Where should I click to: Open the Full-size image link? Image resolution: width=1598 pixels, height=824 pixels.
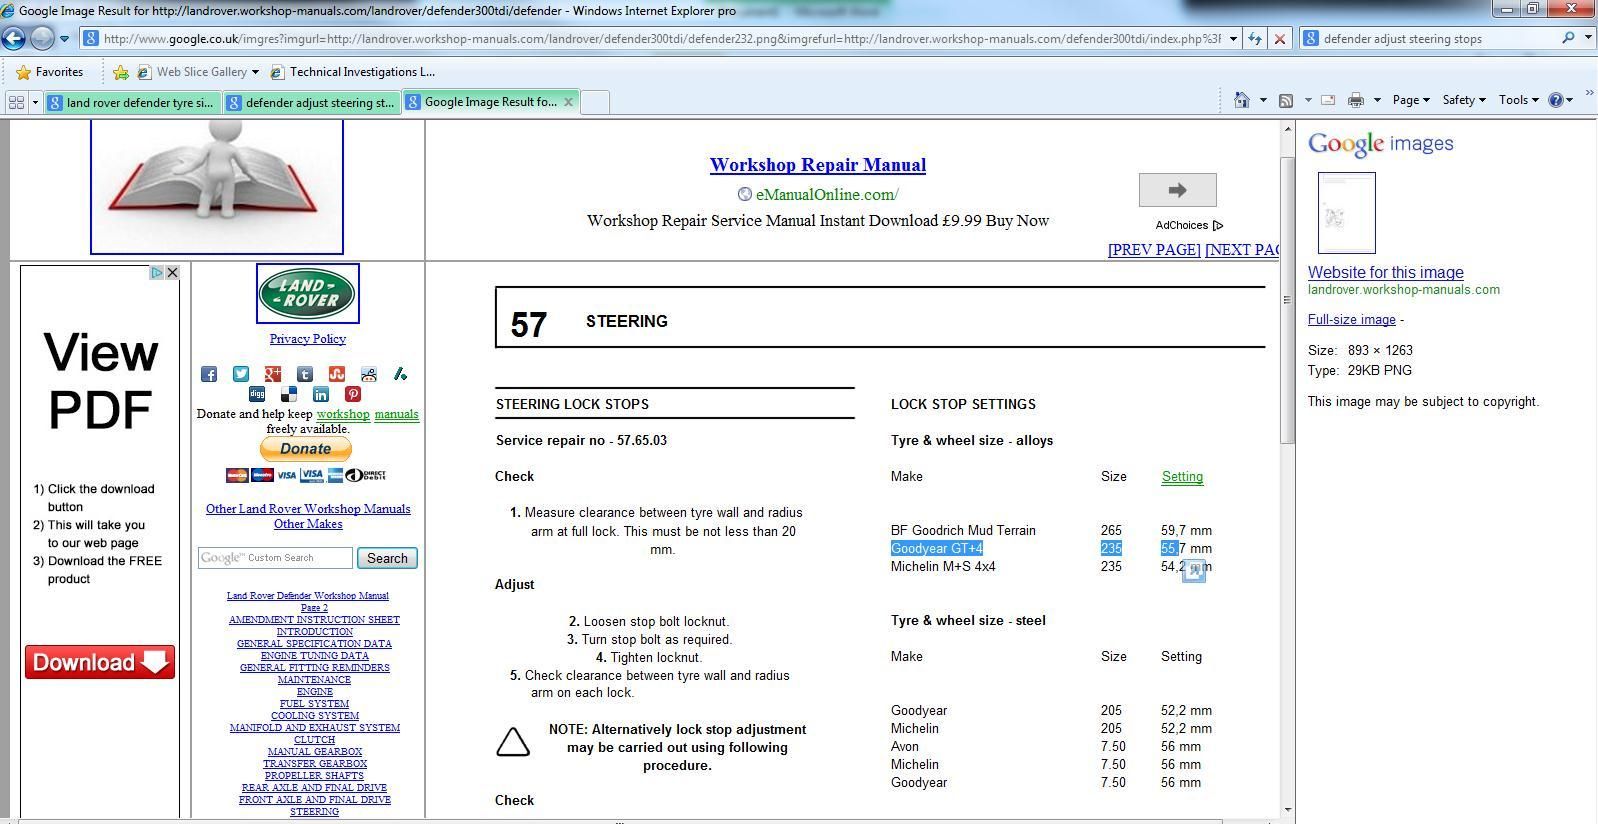point(1351,320)
